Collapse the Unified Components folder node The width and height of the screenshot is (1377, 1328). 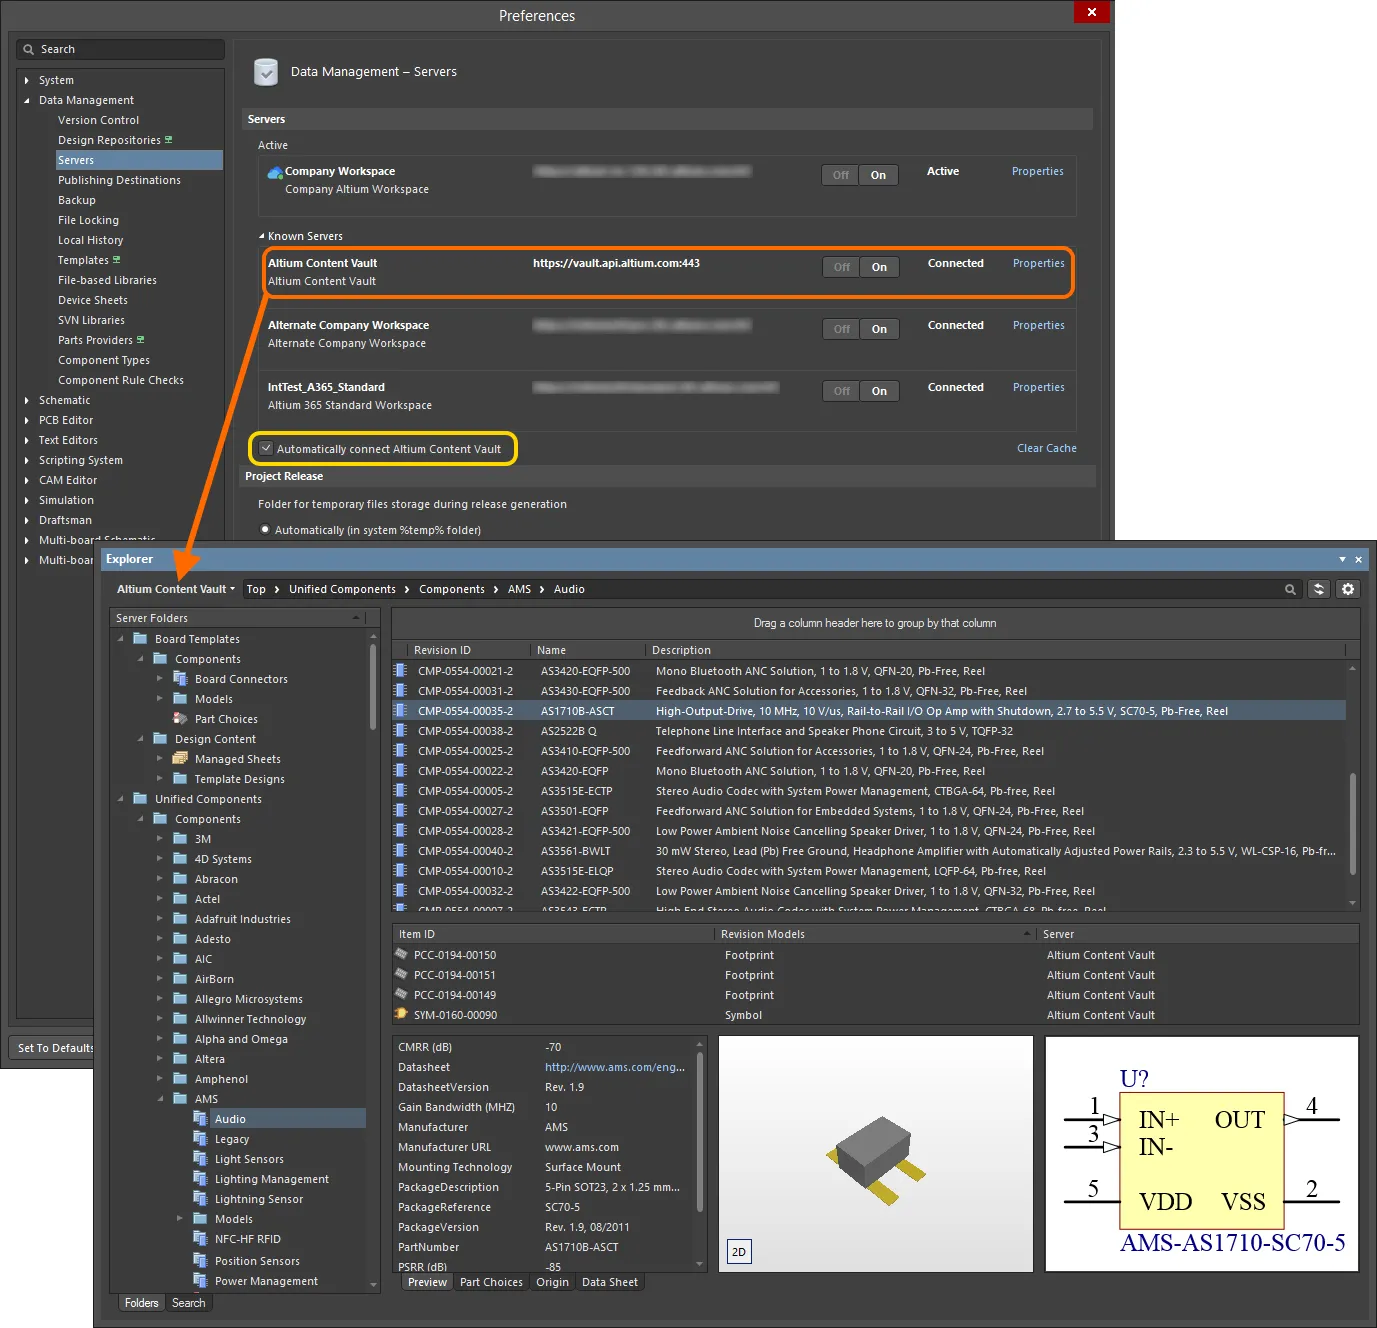121,798
